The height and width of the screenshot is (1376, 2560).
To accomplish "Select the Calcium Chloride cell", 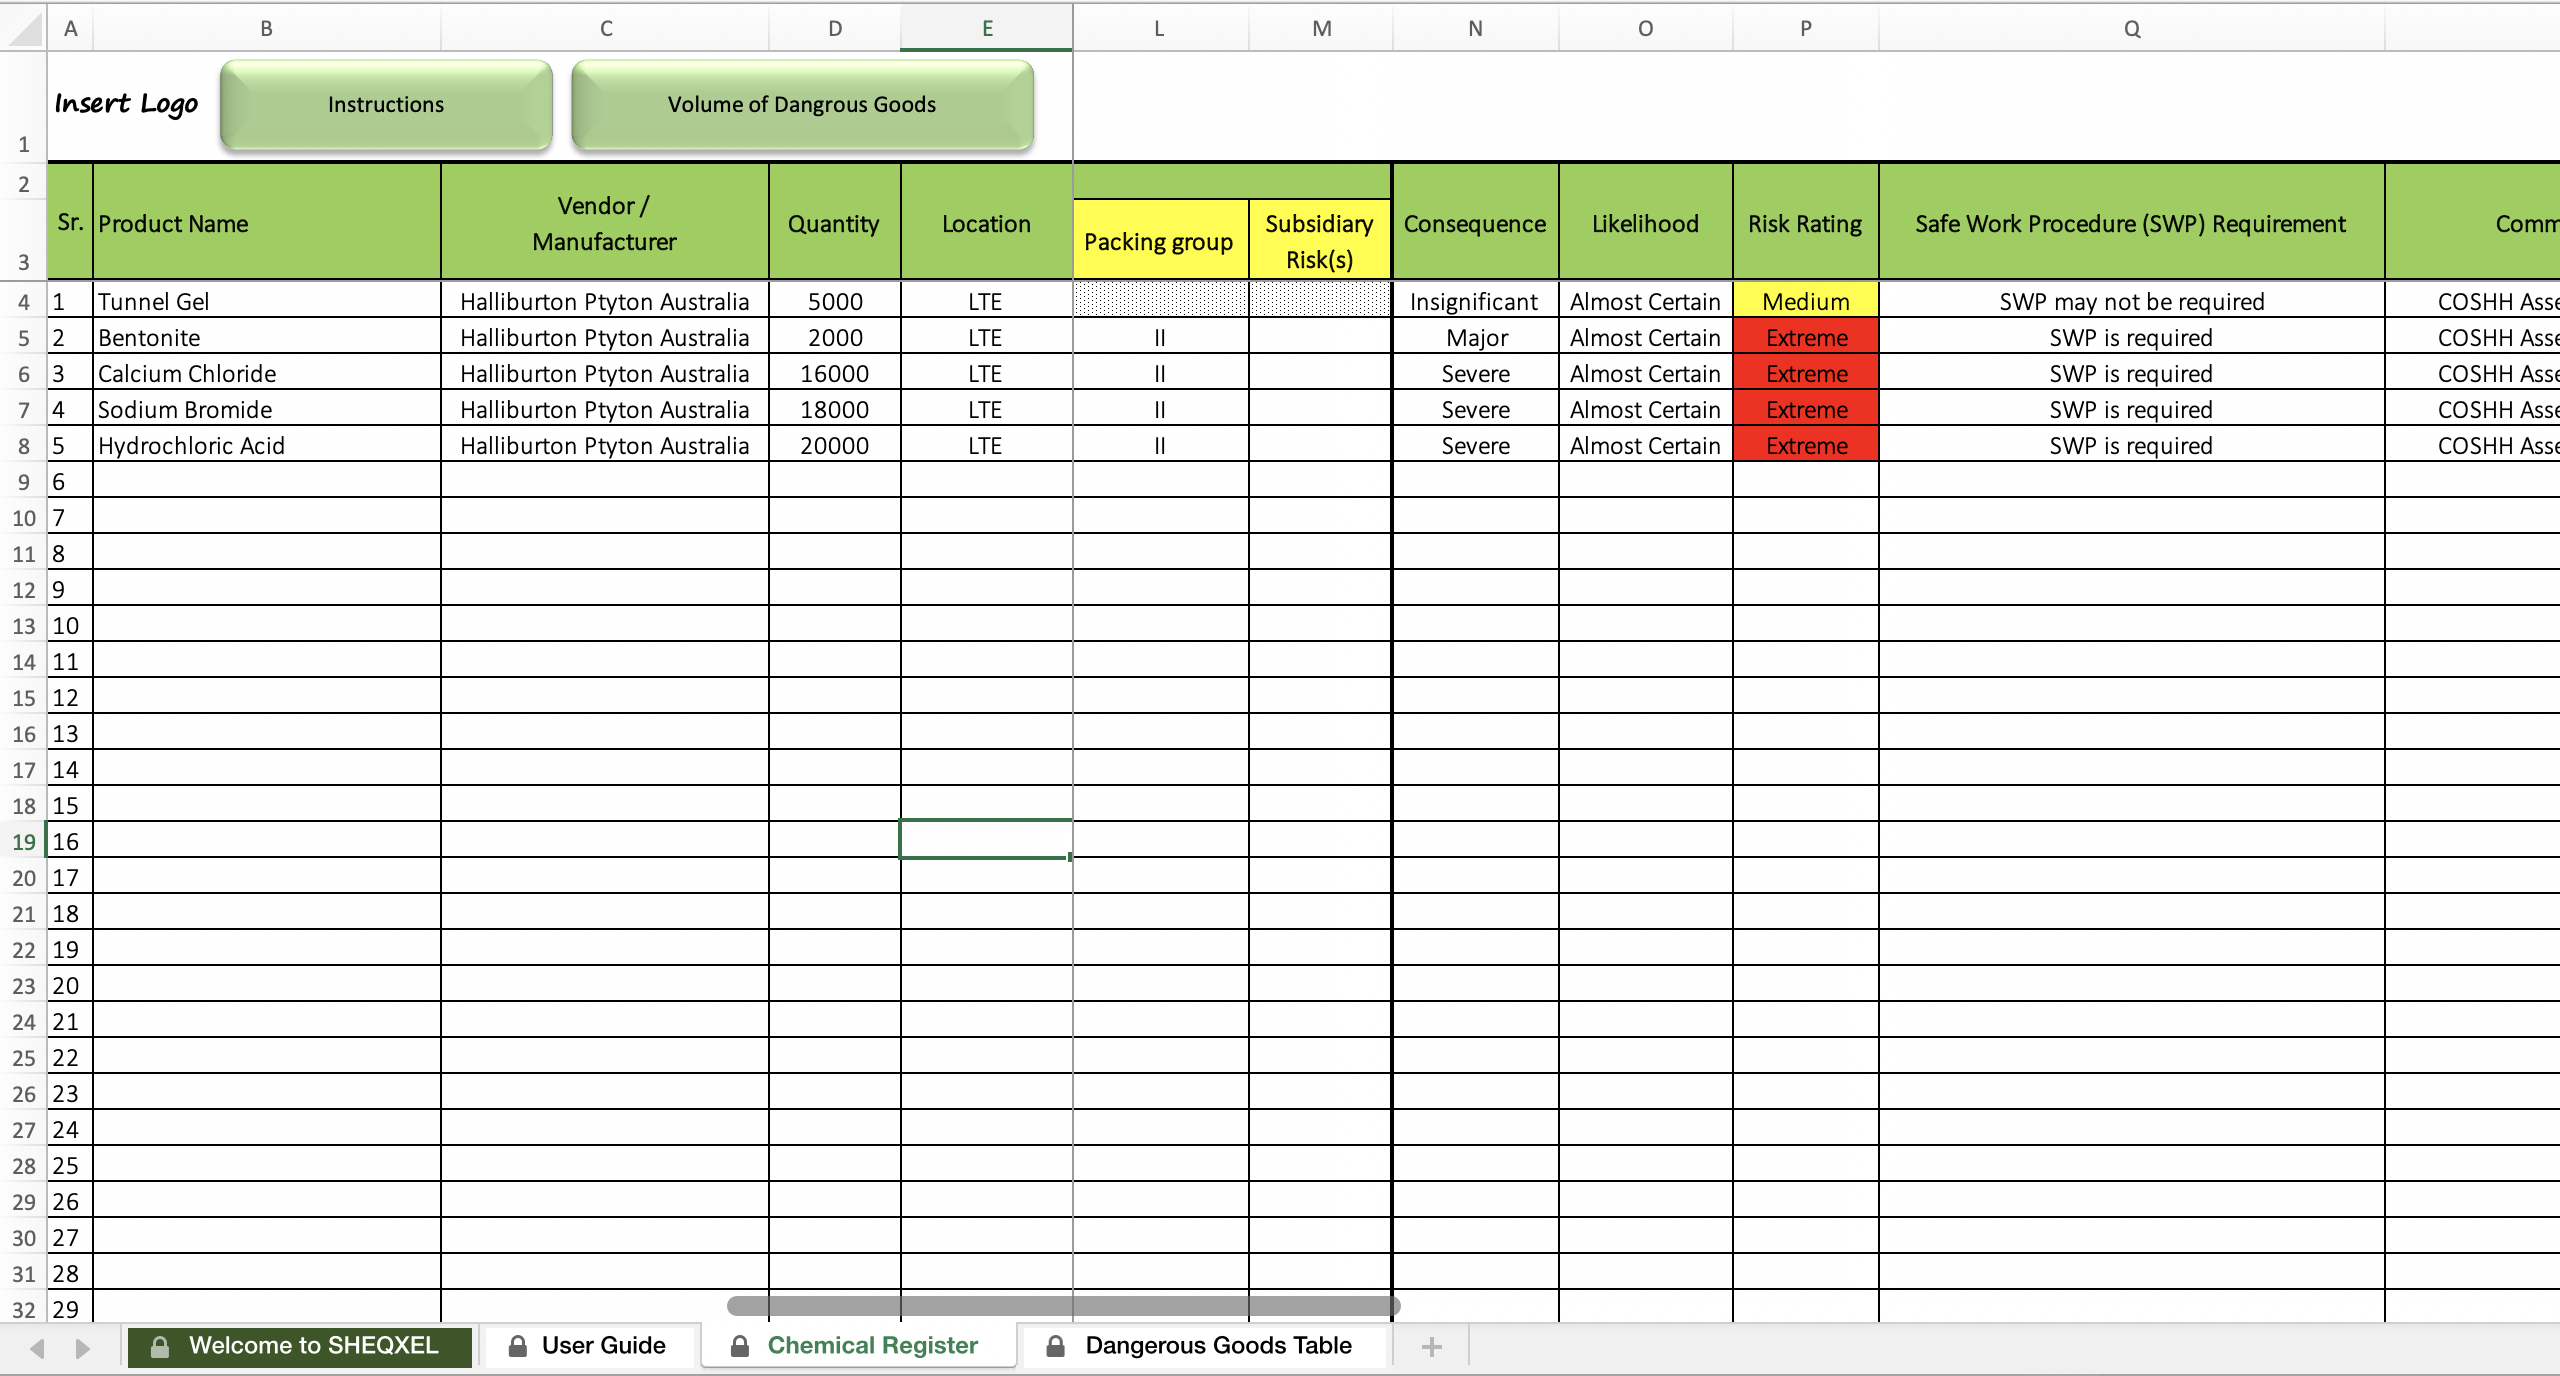I will coord(267,374).
